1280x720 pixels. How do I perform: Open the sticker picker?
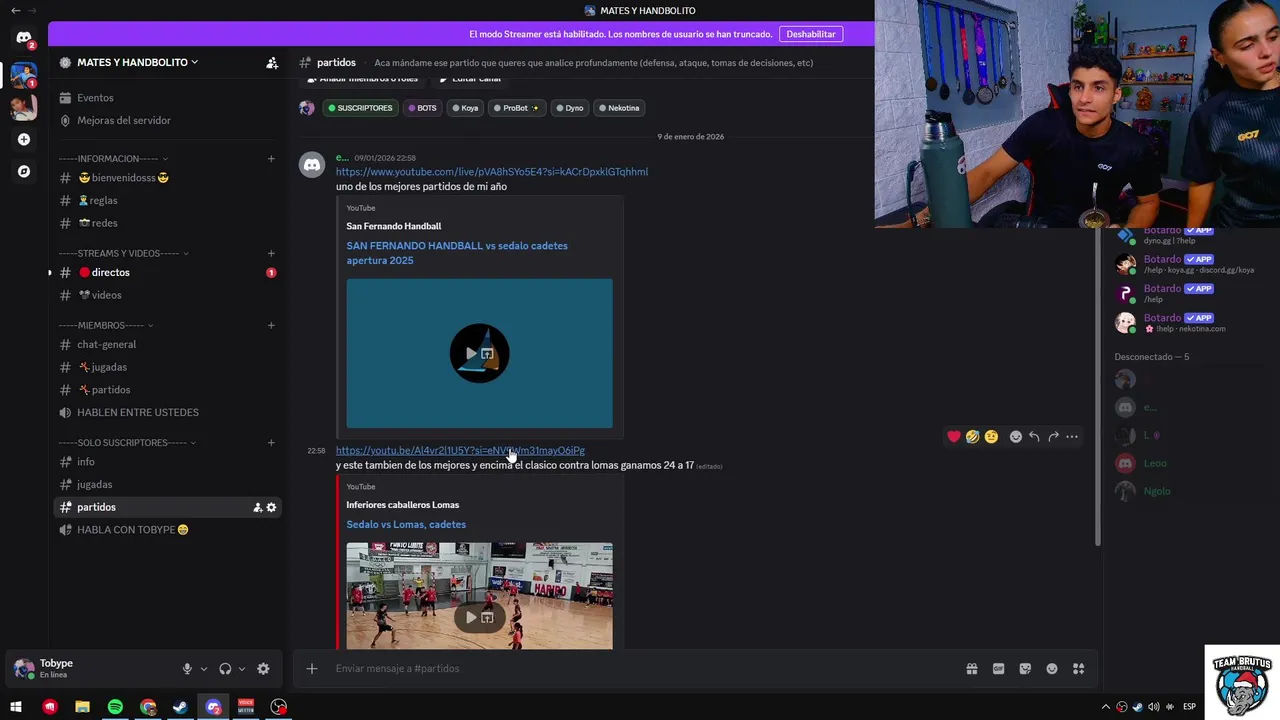tap(1025, 669)
